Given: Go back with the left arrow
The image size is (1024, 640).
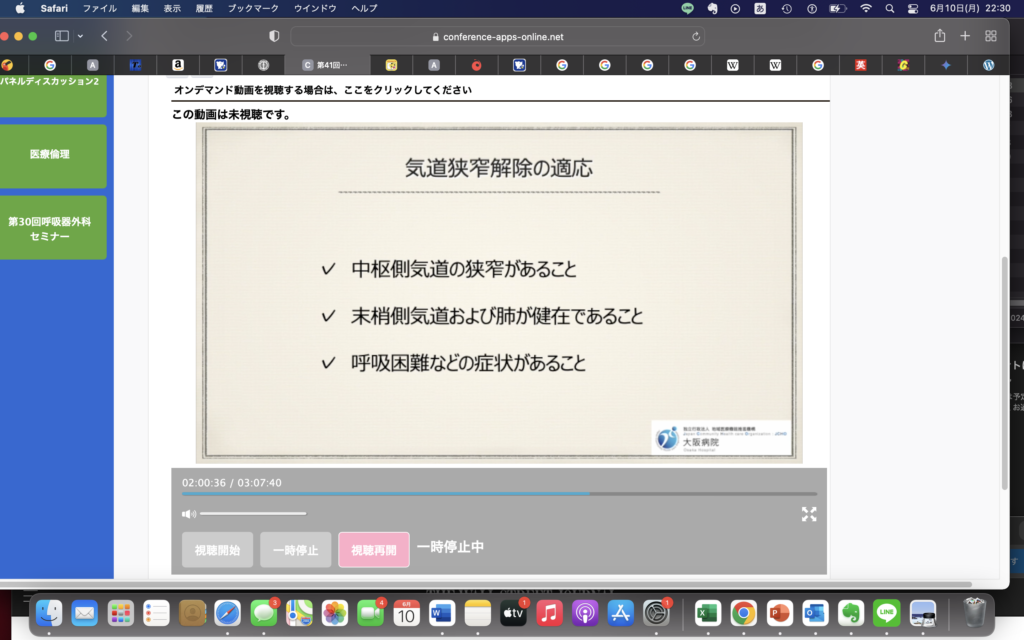Looking at the screenshot, I should click(104, 36).
